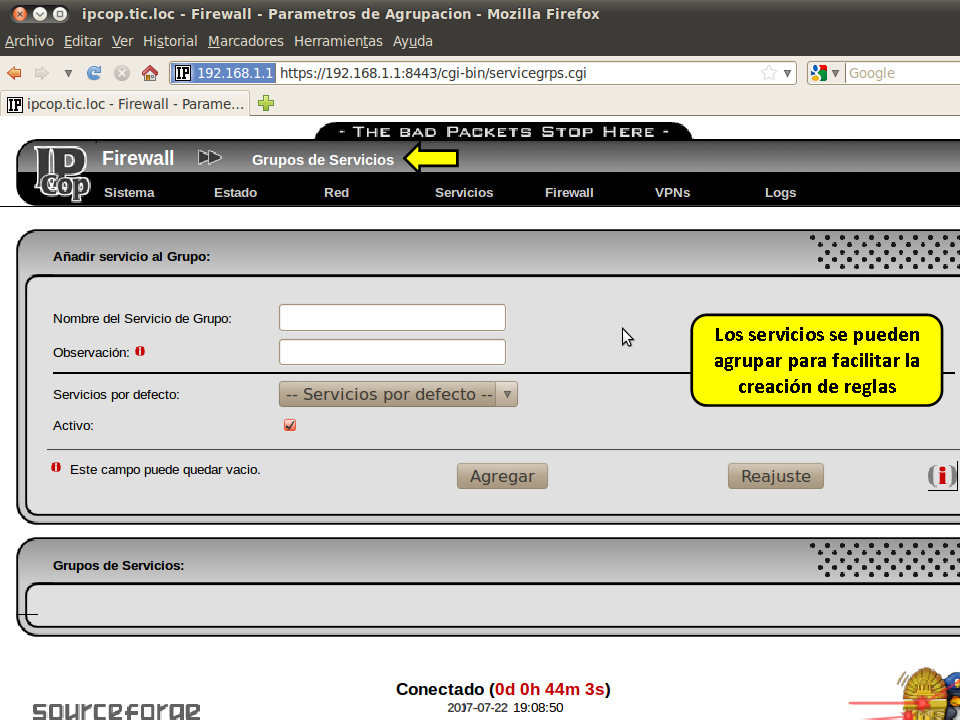Click the reload page icon

click(95, 73)
